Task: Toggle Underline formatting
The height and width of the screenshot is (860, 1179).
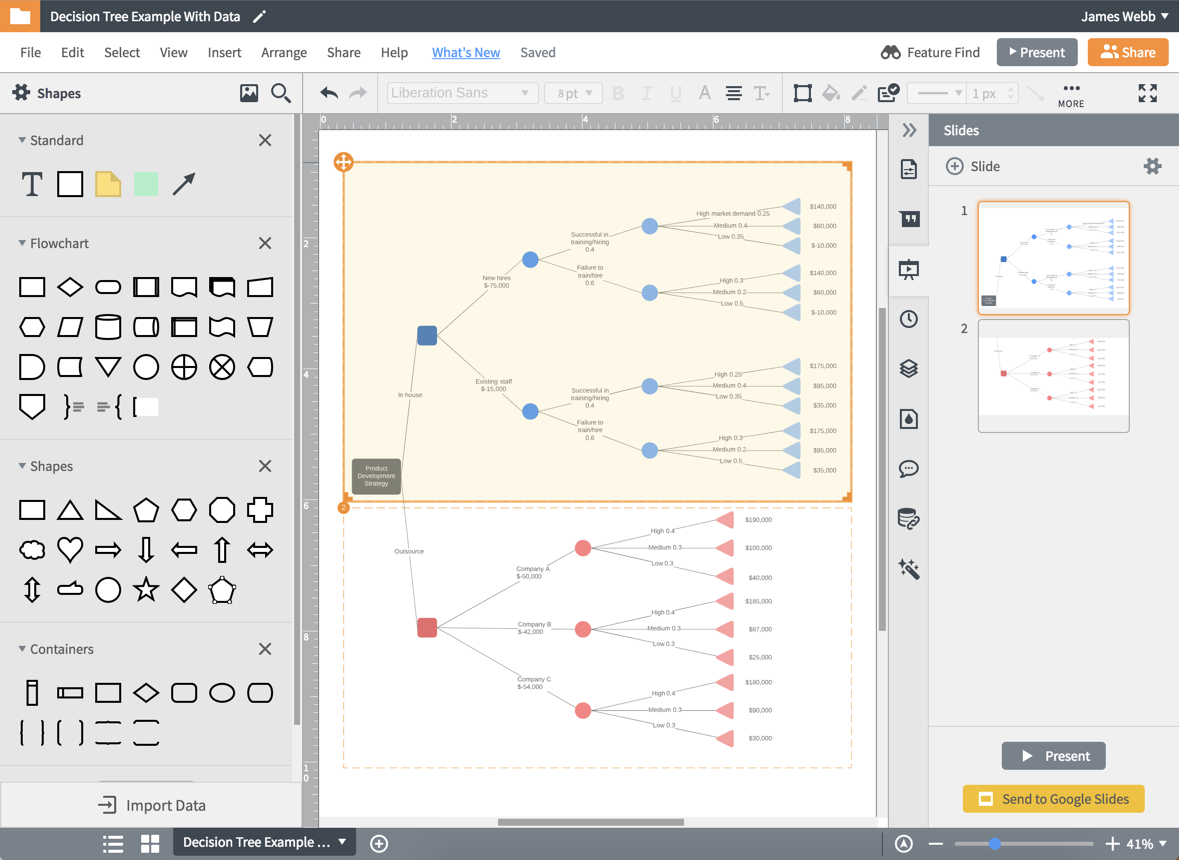Action: (x=675, y=92)
